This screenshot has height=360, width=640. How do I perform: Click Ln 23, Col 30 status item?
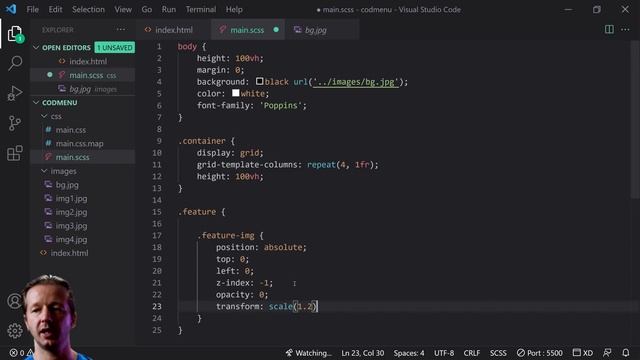pos(362,353)
